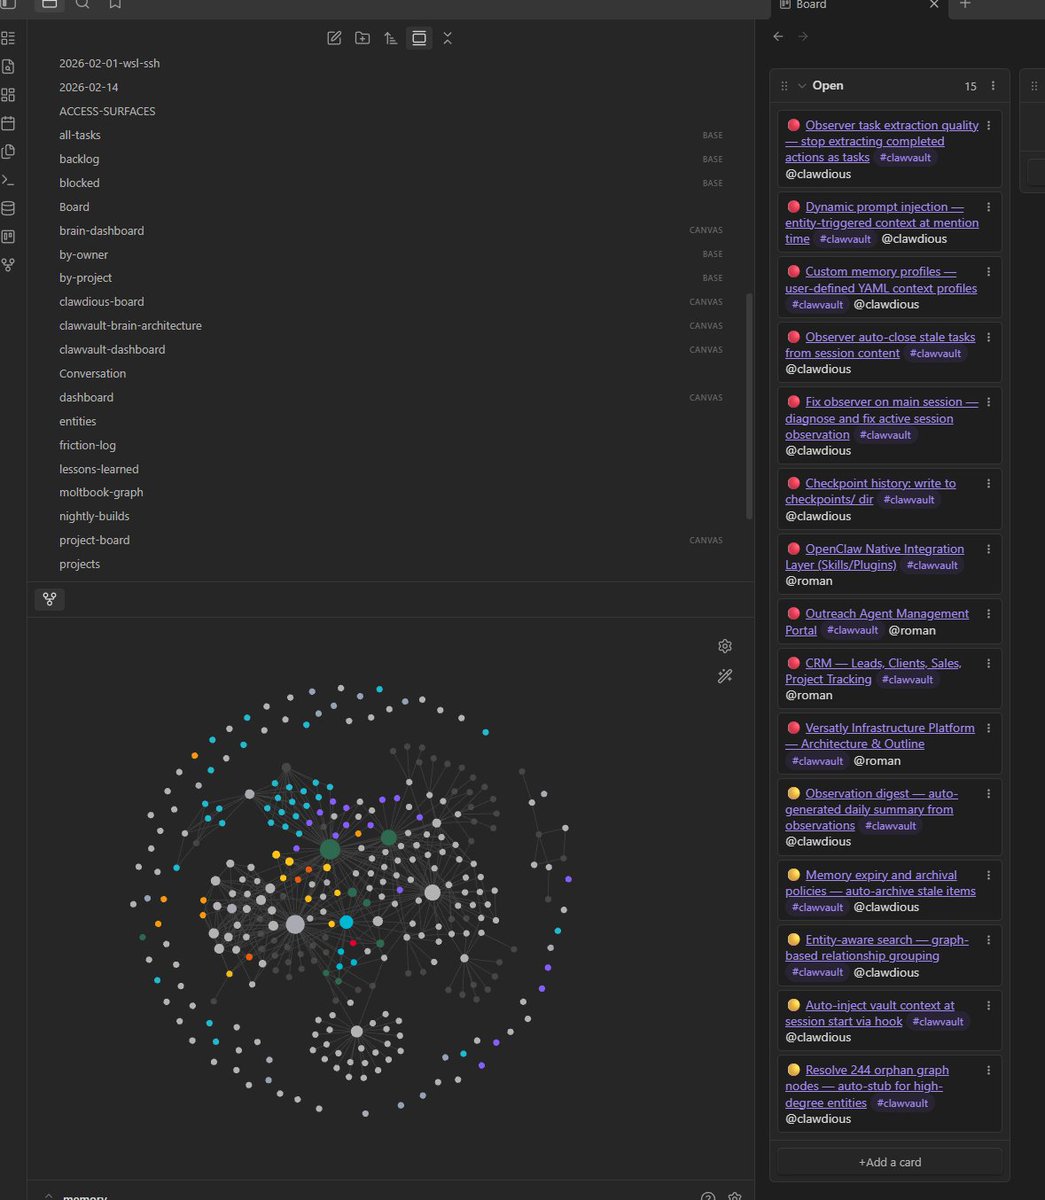Open friction-log note
The image size is (1045, 1200).
point(87,445)
